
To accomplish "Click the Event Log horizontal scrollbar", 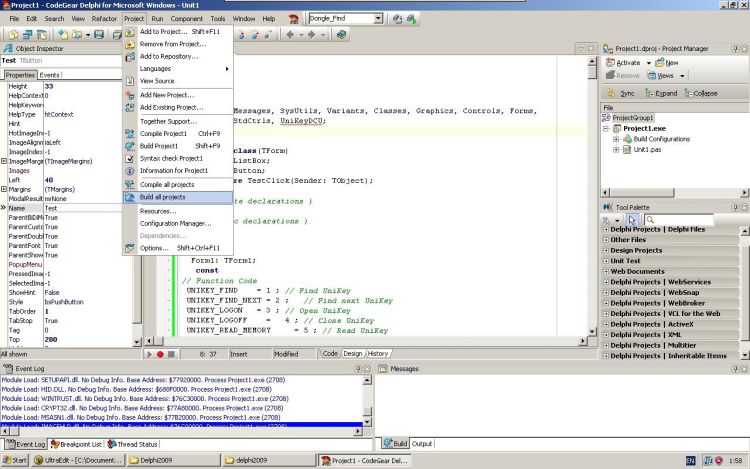I will click(x=182, y=431).
